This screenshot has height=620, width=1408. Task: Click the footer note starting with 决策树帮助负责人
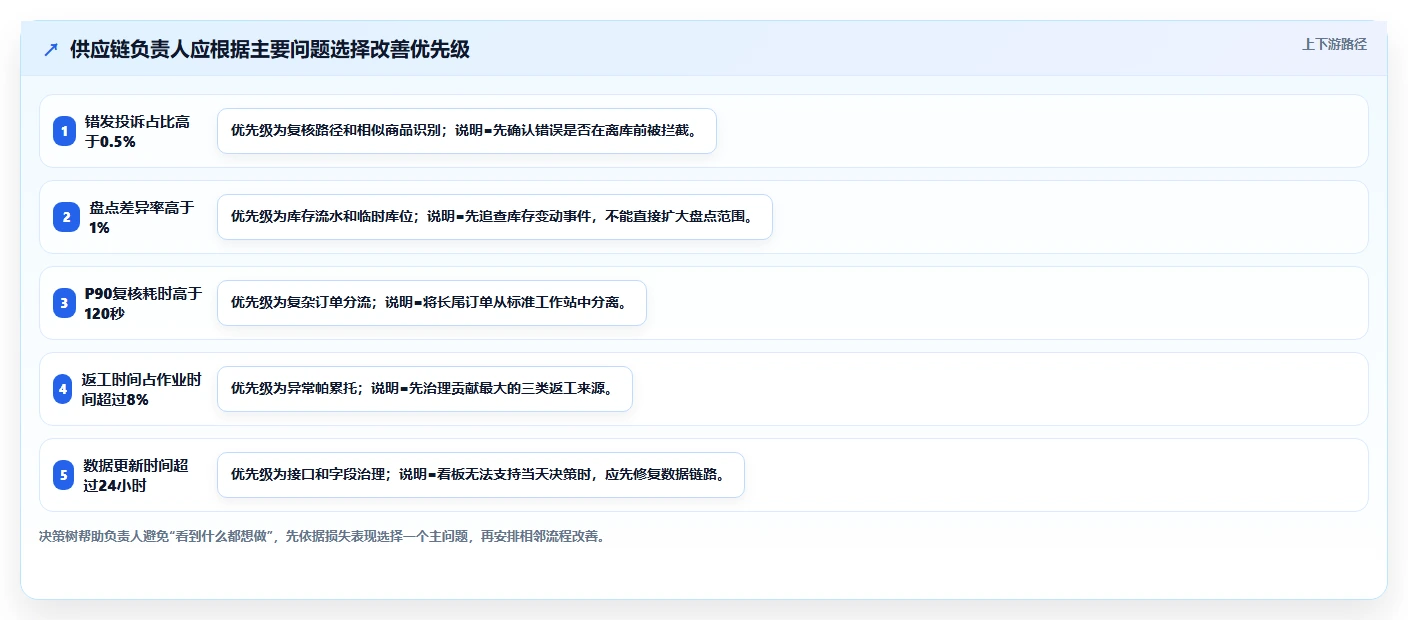click(x=321, y=536)
